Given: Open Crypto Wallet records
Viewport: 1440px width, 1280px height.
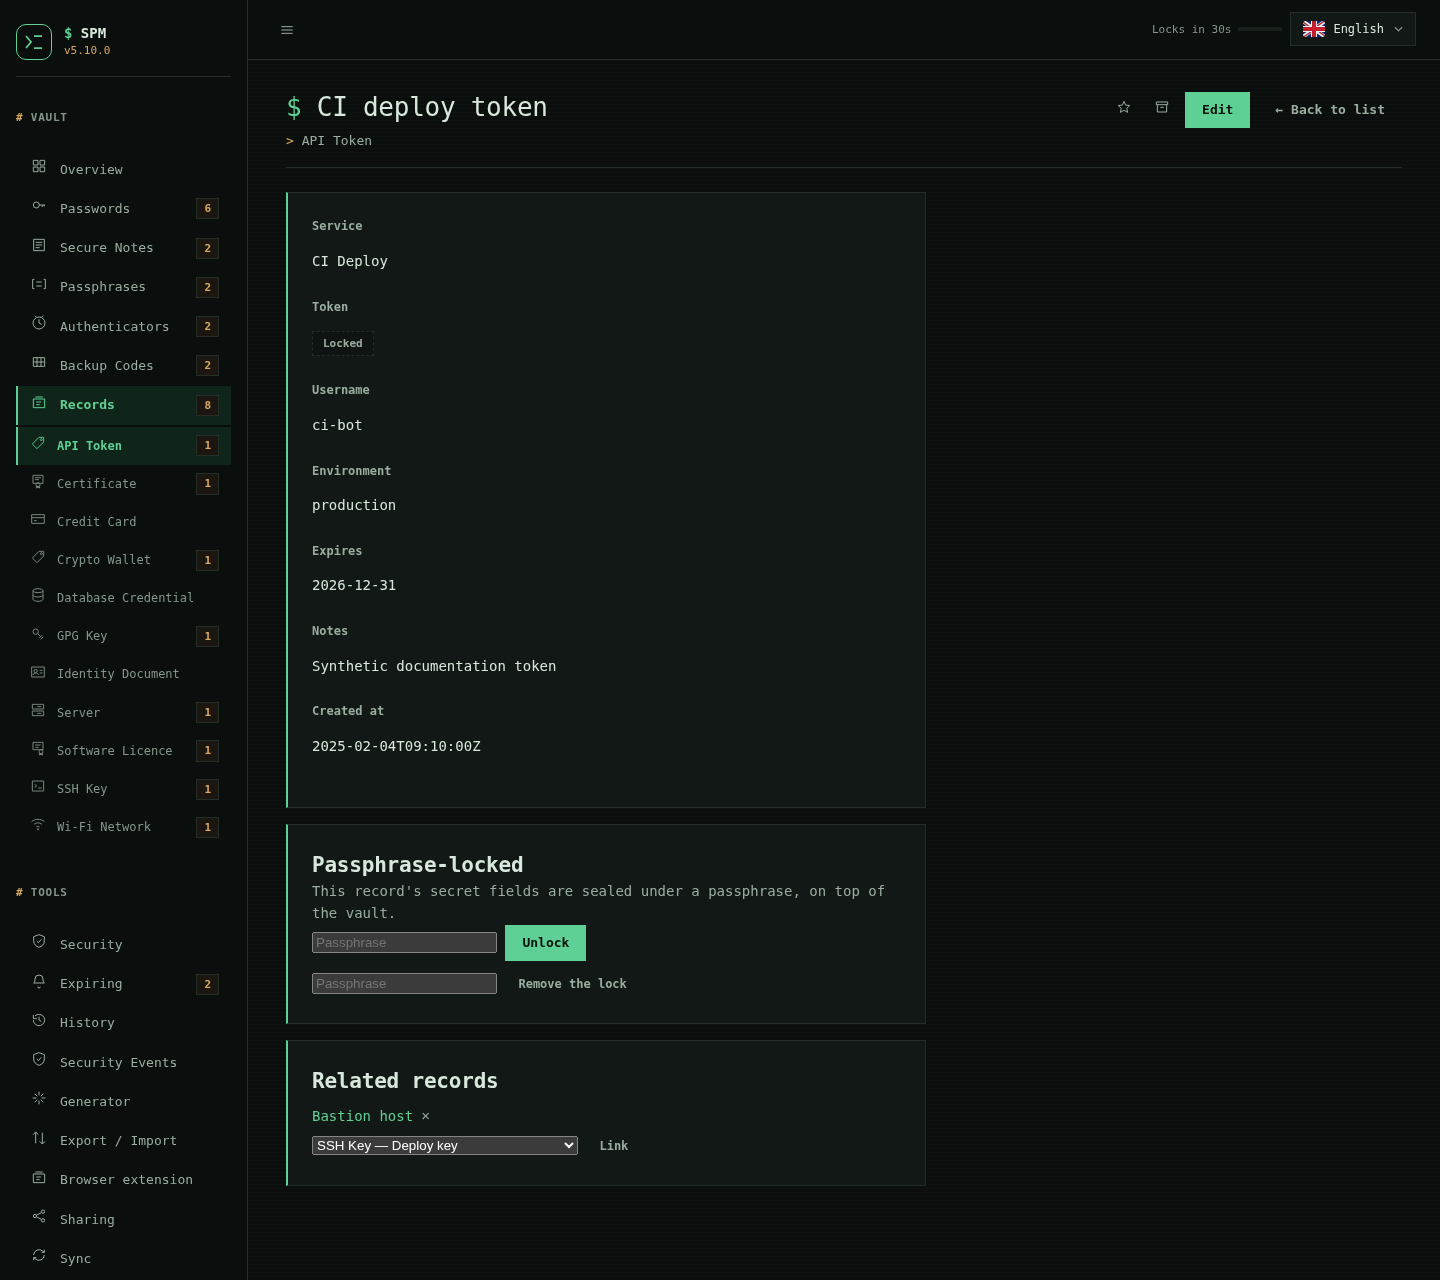Looking at the screenshot, I should coord(124,560).
